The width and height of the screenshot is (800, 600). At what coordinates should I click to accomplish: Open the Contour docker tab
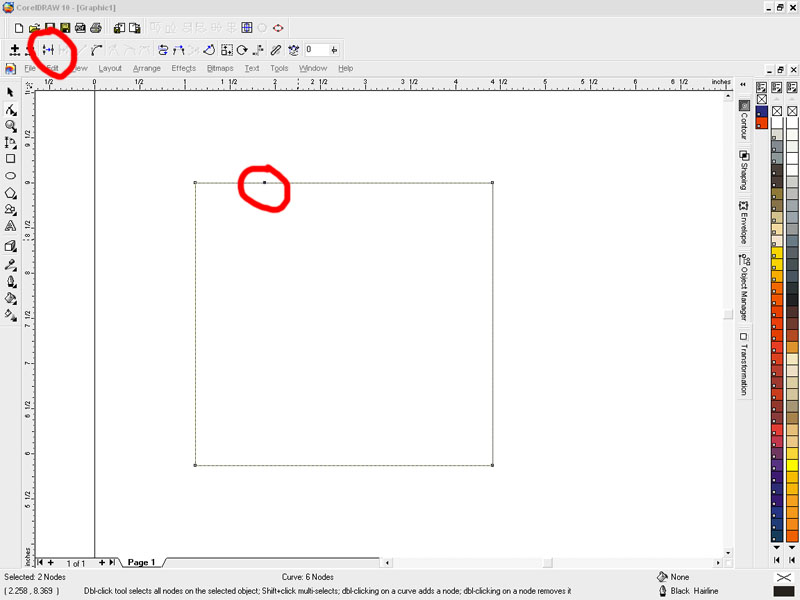744,120
